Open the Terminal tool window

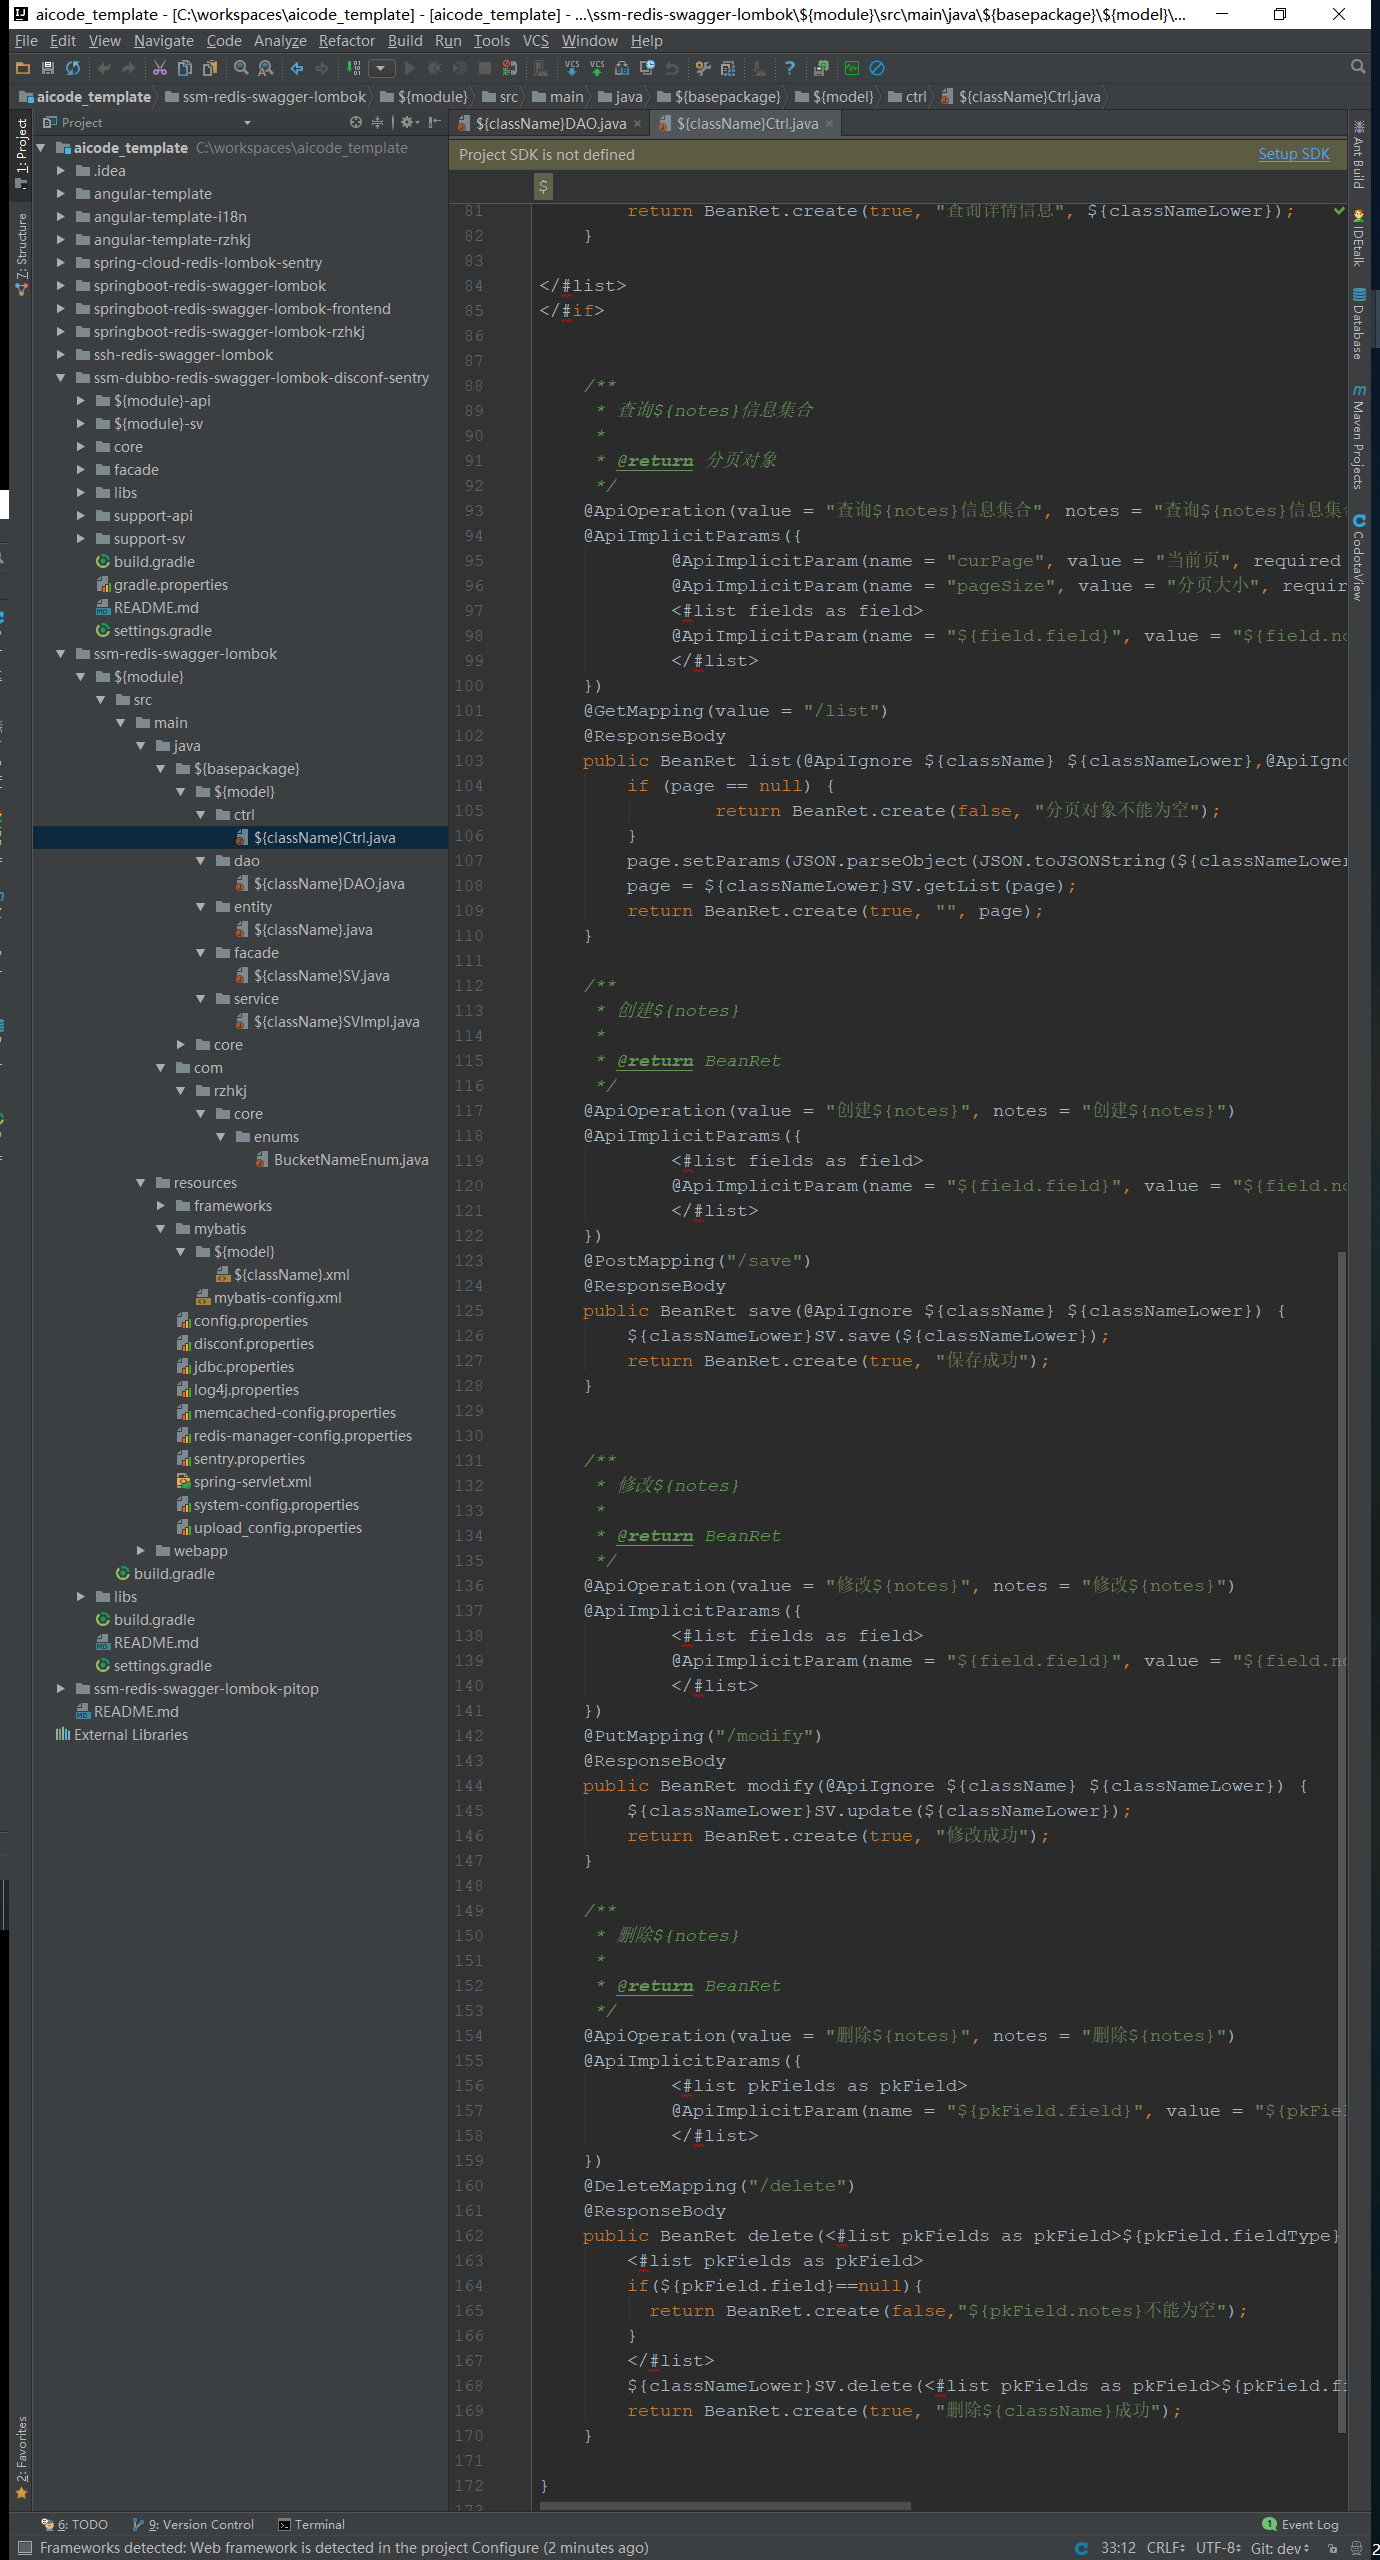tap(311, 2524)
